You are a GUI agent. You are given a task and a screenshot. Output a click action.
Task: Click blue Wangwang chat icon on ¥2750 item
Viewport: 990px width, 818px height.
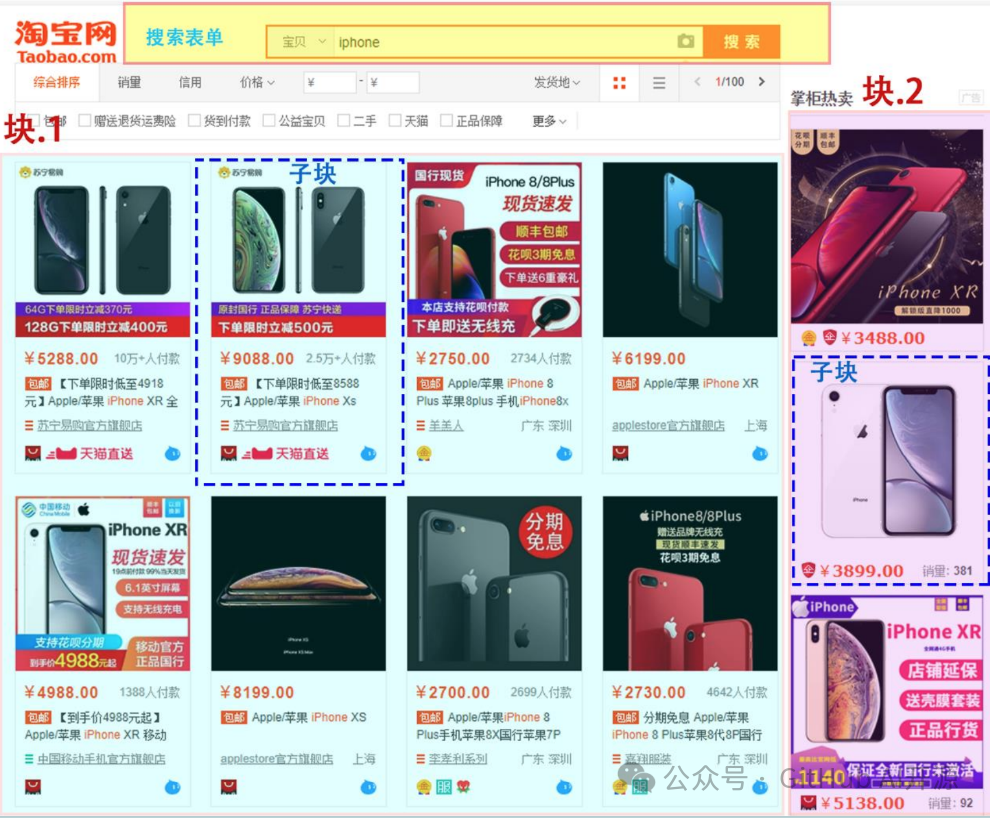pyautogui.click(x=564, y=453)
